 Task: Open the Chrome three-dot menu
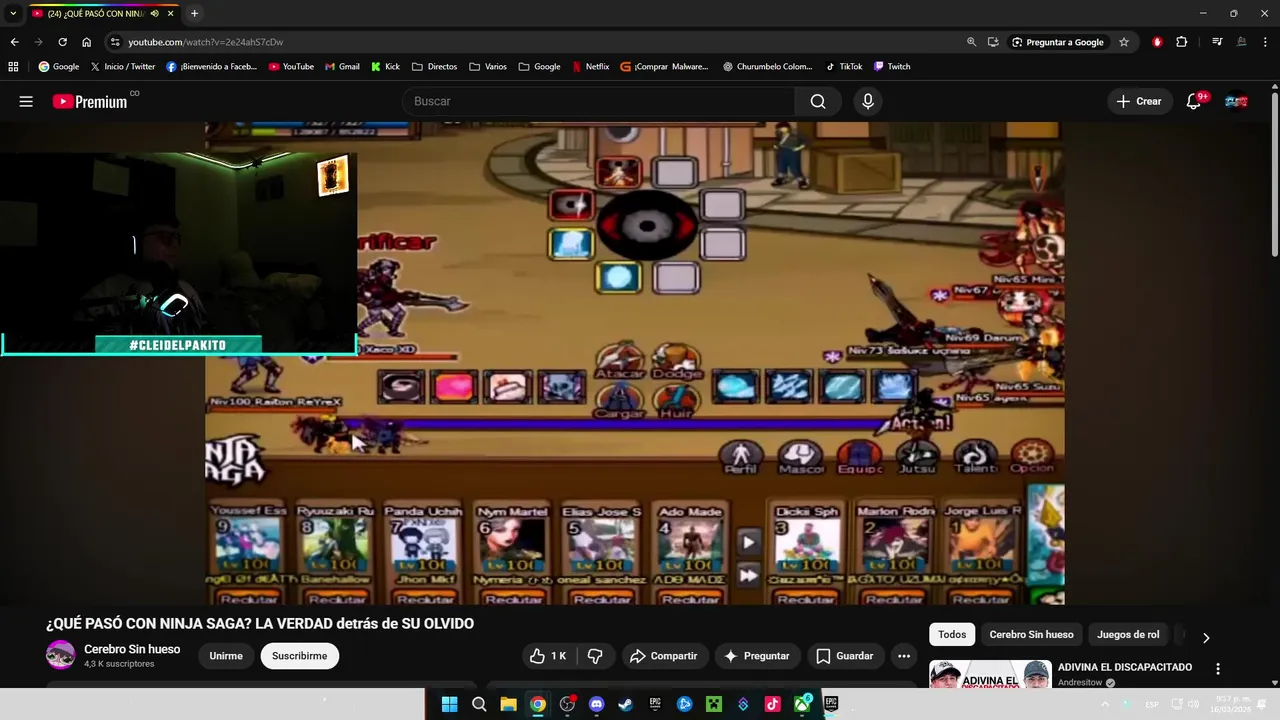1265,42
